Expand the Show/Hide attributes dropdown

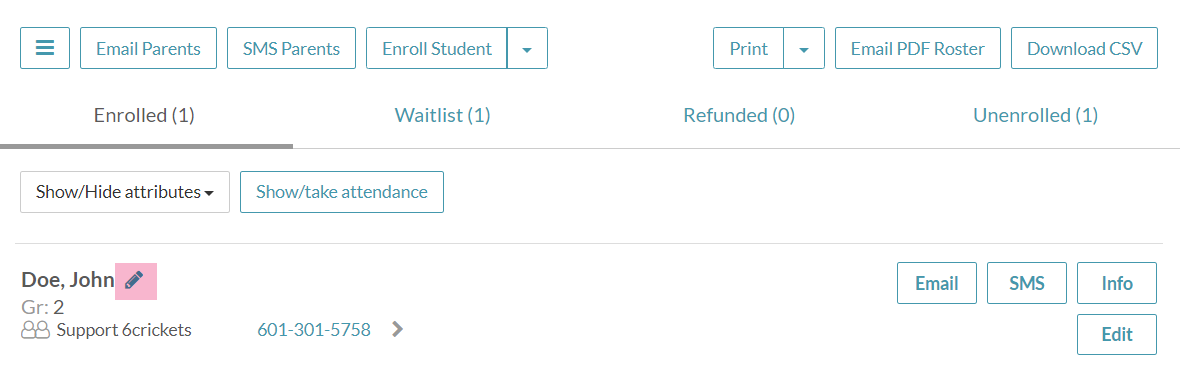coord(125,192)
